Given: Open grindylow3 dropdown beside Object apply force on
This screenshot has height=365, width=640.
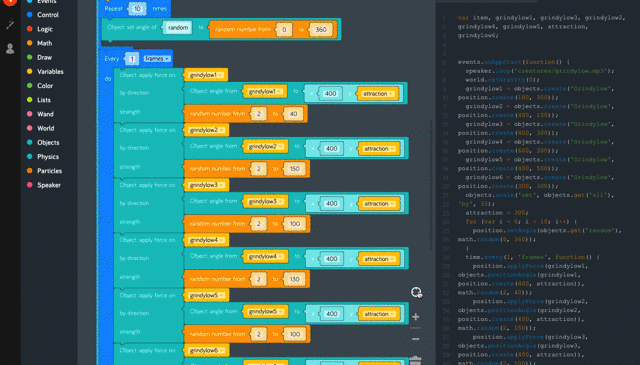Looking at the screenshot, I should click(x=207, y=185).
